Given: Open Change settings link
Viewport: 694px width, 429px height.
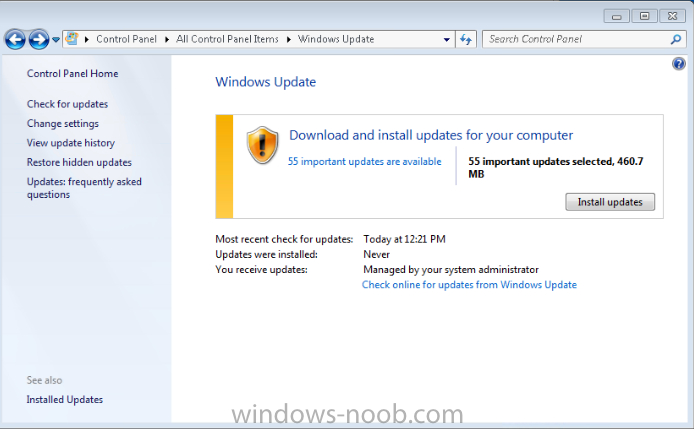Looking at the screenshot, I should point(63,124).
